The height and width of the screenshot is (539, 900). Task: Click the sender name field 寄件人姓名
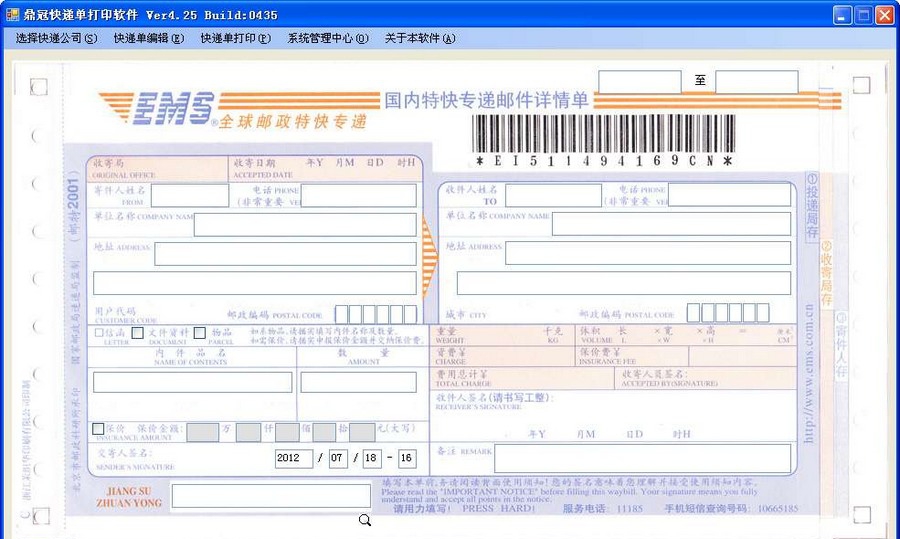pyautogui.click(x=190, y=196)
